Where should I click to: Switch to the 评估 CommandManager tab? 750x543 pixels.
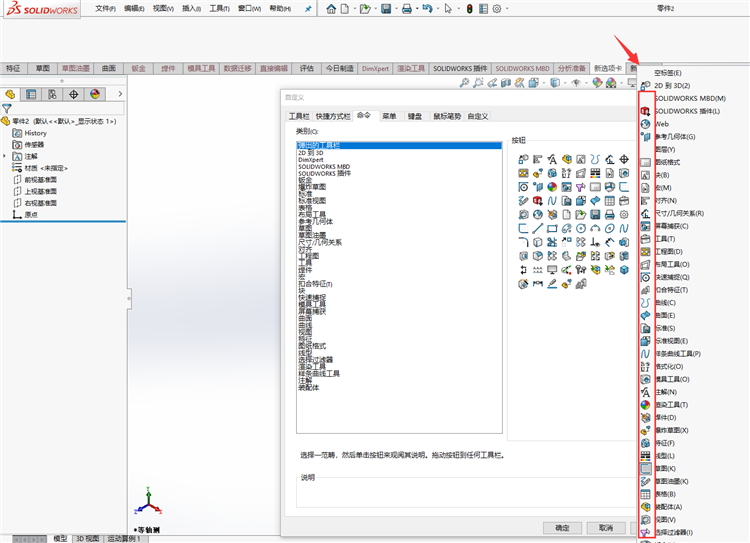coord(306,68)
